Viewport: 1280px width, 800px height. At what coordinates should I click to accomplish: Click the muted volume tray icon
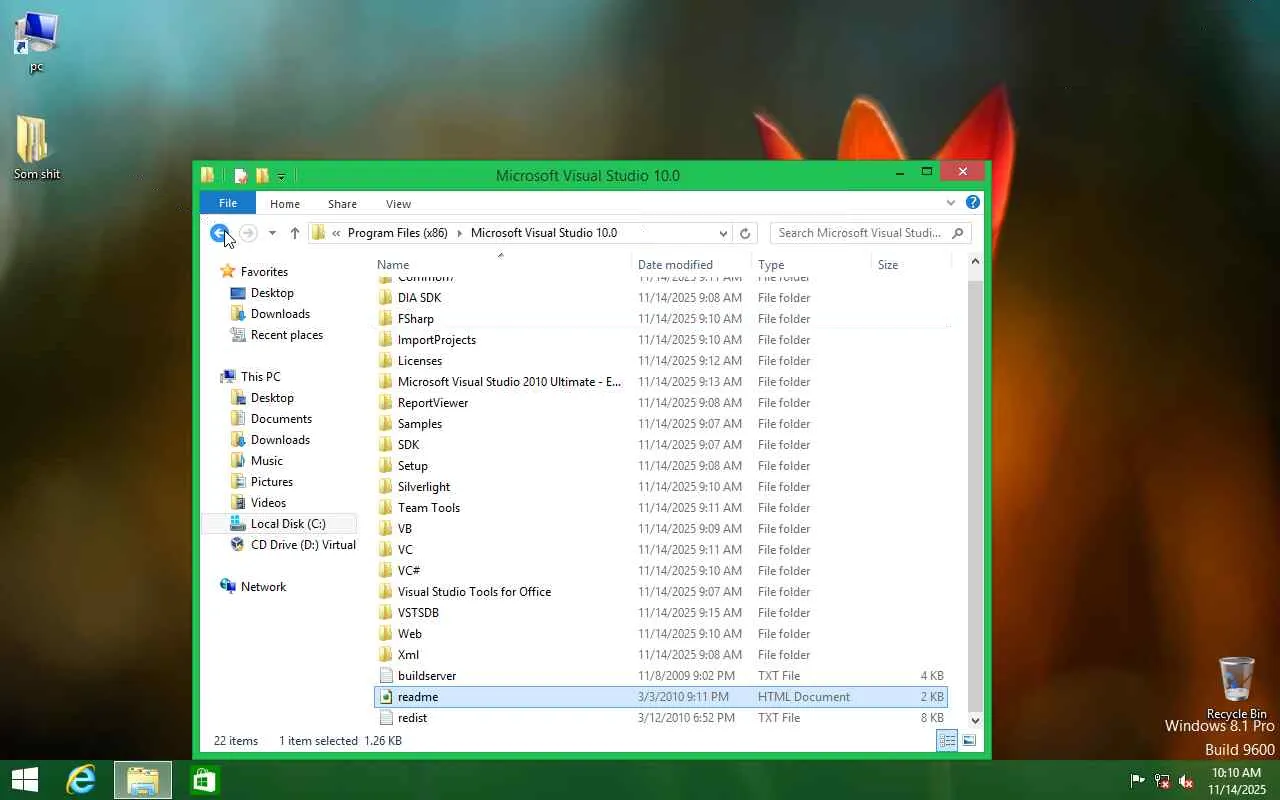[x=1186, y=781]
